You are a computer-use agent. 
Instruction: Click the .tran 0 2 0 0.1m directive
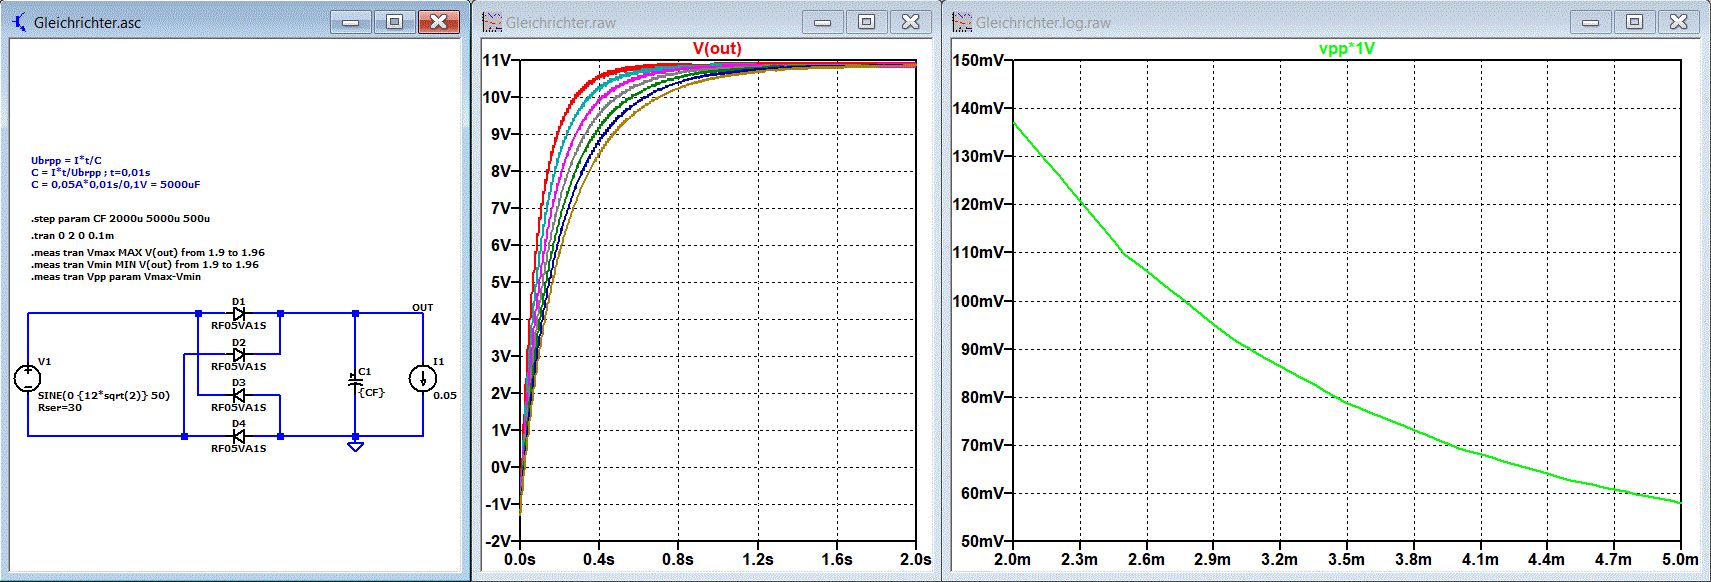pos(72,236)
